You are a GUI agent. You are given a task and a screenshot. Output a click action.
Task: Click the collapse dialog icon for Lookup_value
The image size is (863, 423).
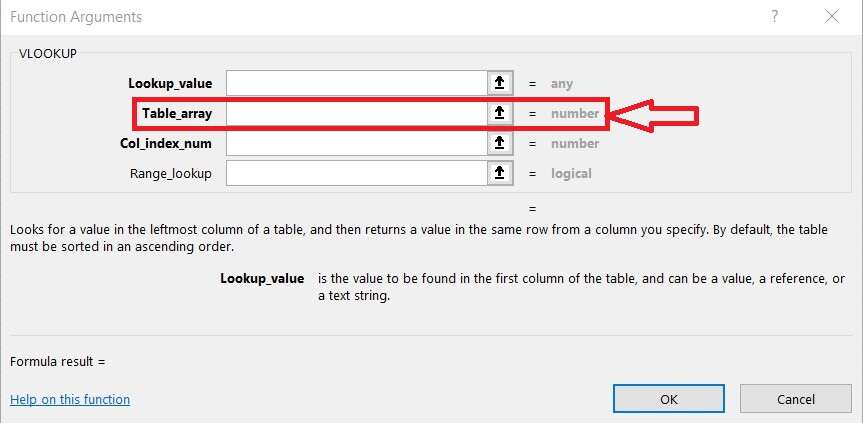(499, 84)
